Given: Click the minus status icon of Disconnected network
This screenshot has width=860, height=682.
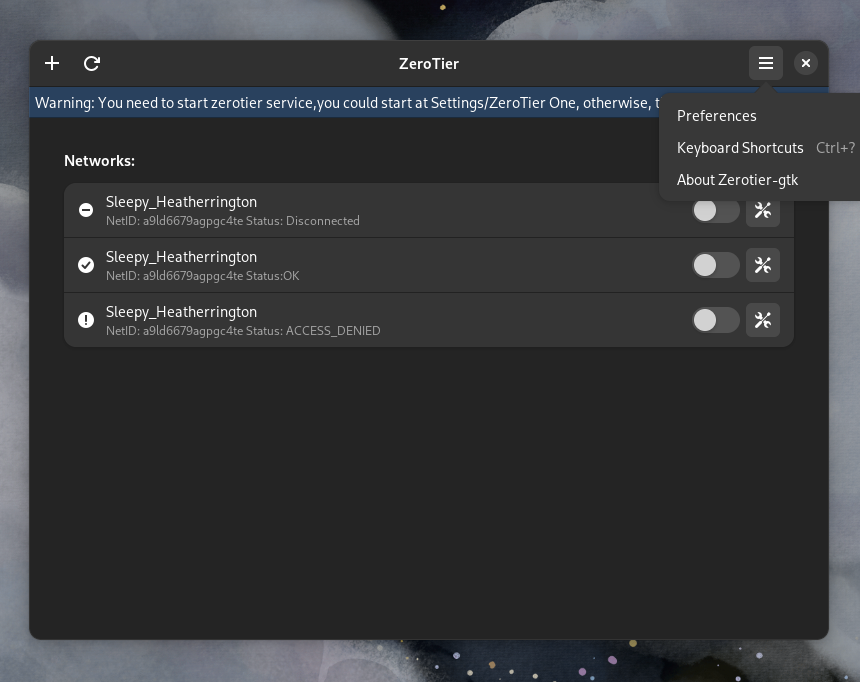Looking at the screenshot, I should [x=86, y=210].
